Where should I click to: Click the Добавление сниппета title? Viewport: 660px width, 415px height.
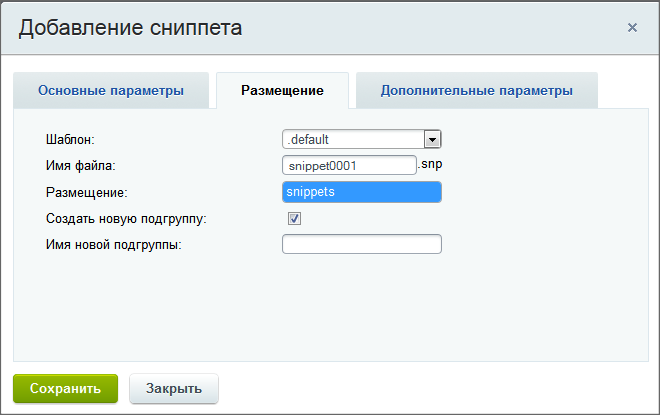click(x=130, y=28)
